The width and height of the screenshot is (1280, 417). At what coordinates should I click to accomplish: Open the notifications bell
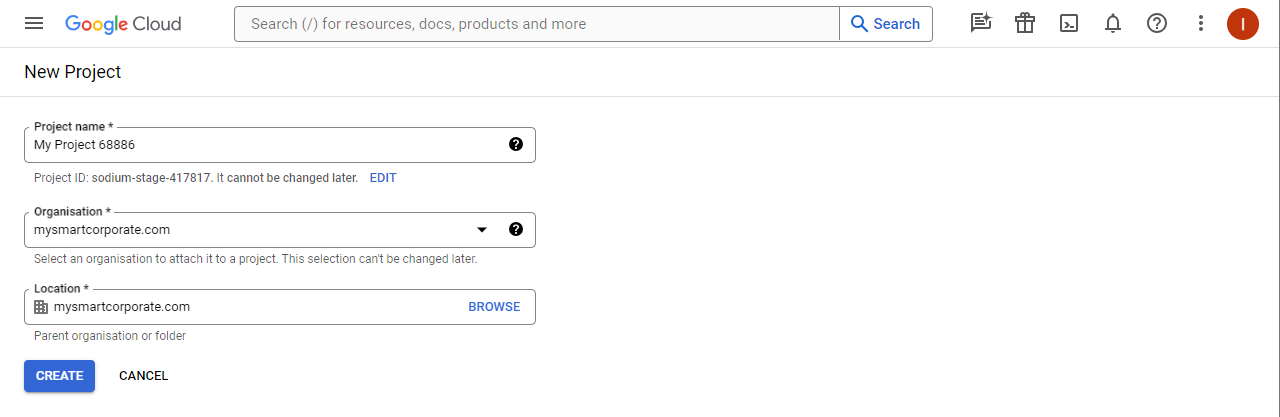point(1113,24)
